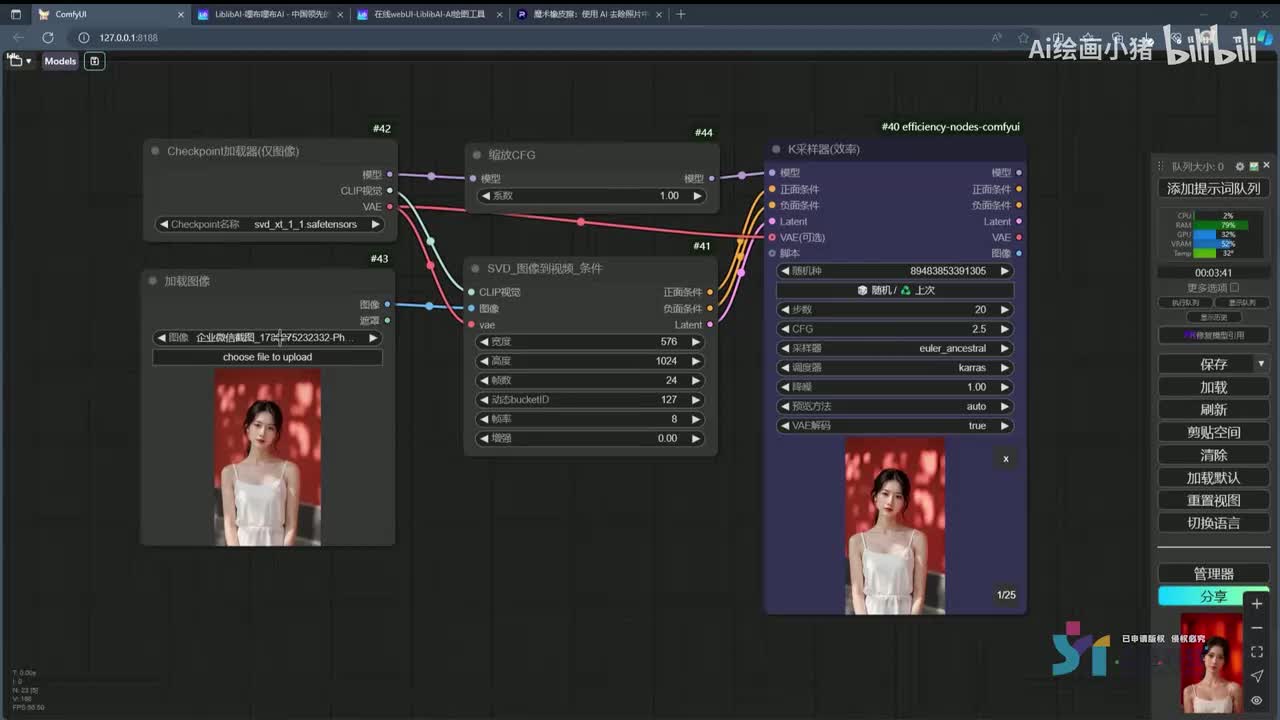
Task: Go back in the browser
Action: (19, 37)
